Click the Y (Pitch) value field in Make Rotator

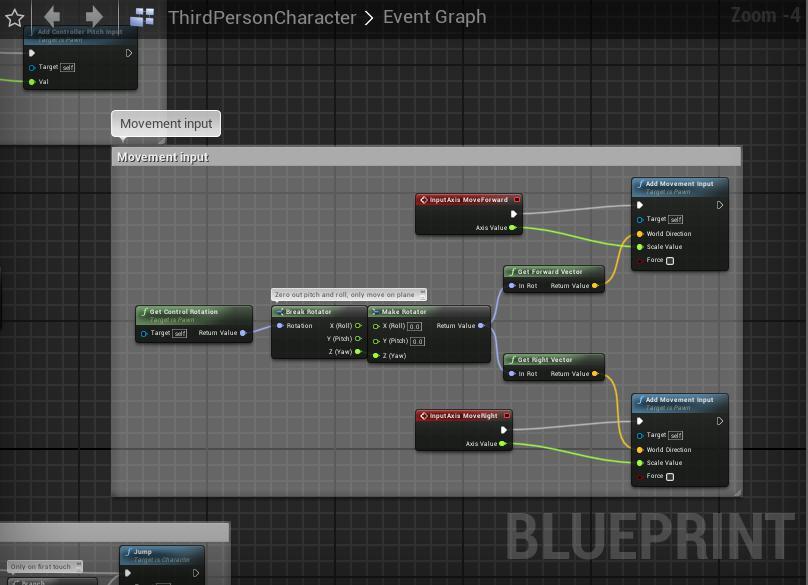(417, 341)
